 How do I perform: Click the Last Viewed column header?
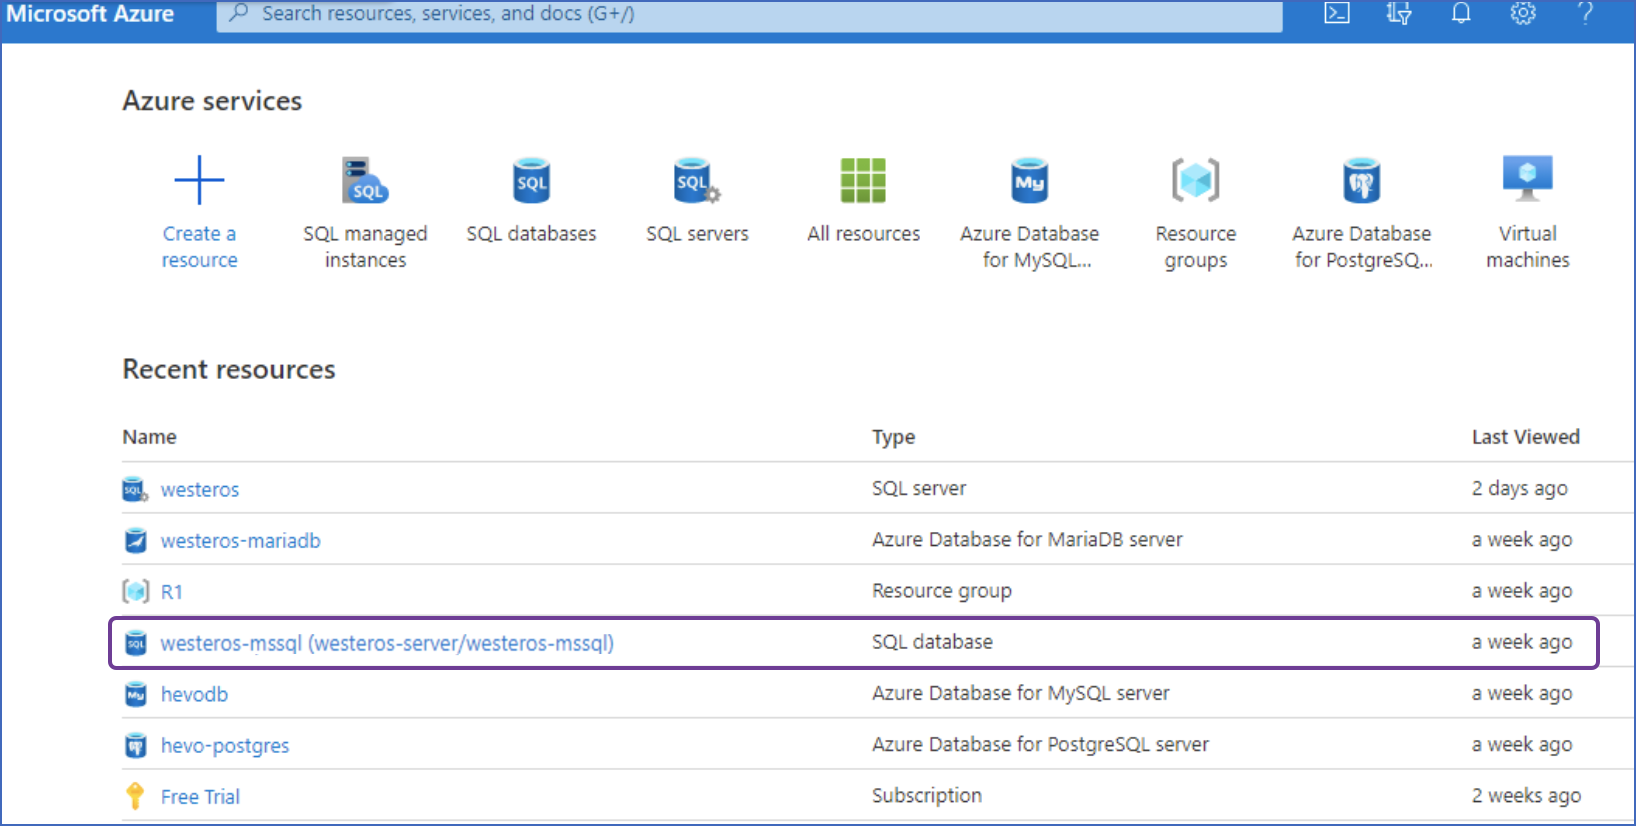click(1526, 437)
